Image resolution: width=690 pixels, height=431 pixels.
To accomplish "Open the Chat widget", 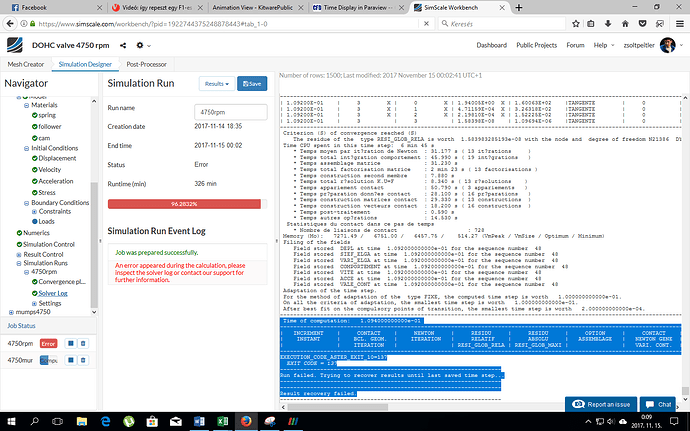I will [x=658, y=404].
